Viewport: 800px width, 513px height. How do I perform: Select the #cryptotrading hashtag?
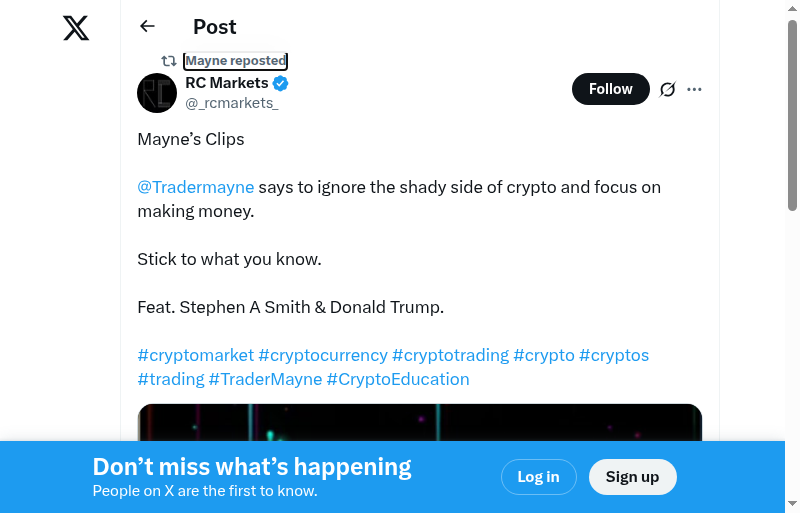click(x=450, y=355)
